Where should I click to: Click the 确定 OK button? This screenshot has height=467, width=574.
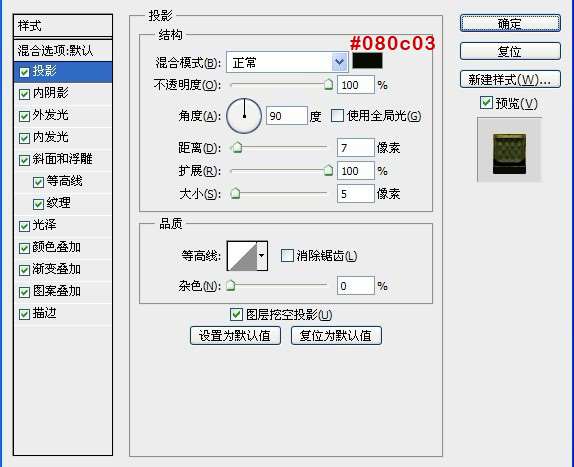510,23
